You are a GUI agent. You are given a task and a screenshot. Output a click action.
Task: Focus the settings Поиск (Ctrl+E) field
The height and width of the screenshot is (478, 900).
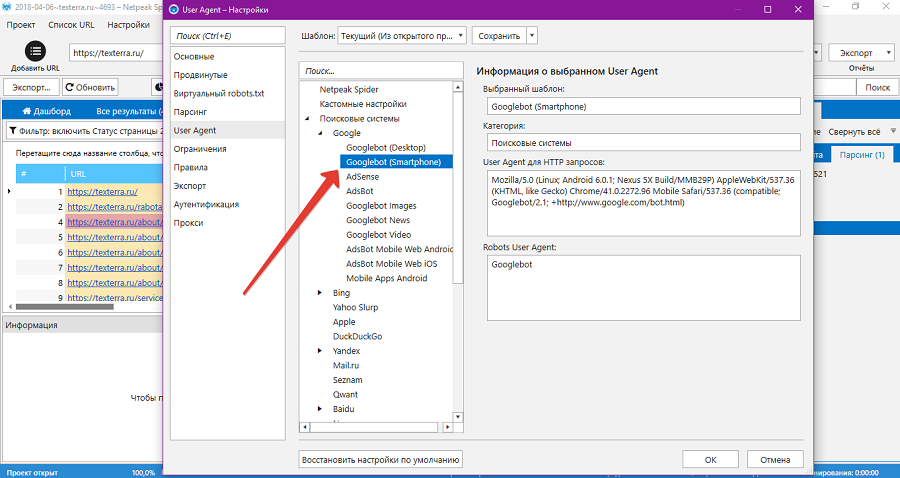coord(227,36)
